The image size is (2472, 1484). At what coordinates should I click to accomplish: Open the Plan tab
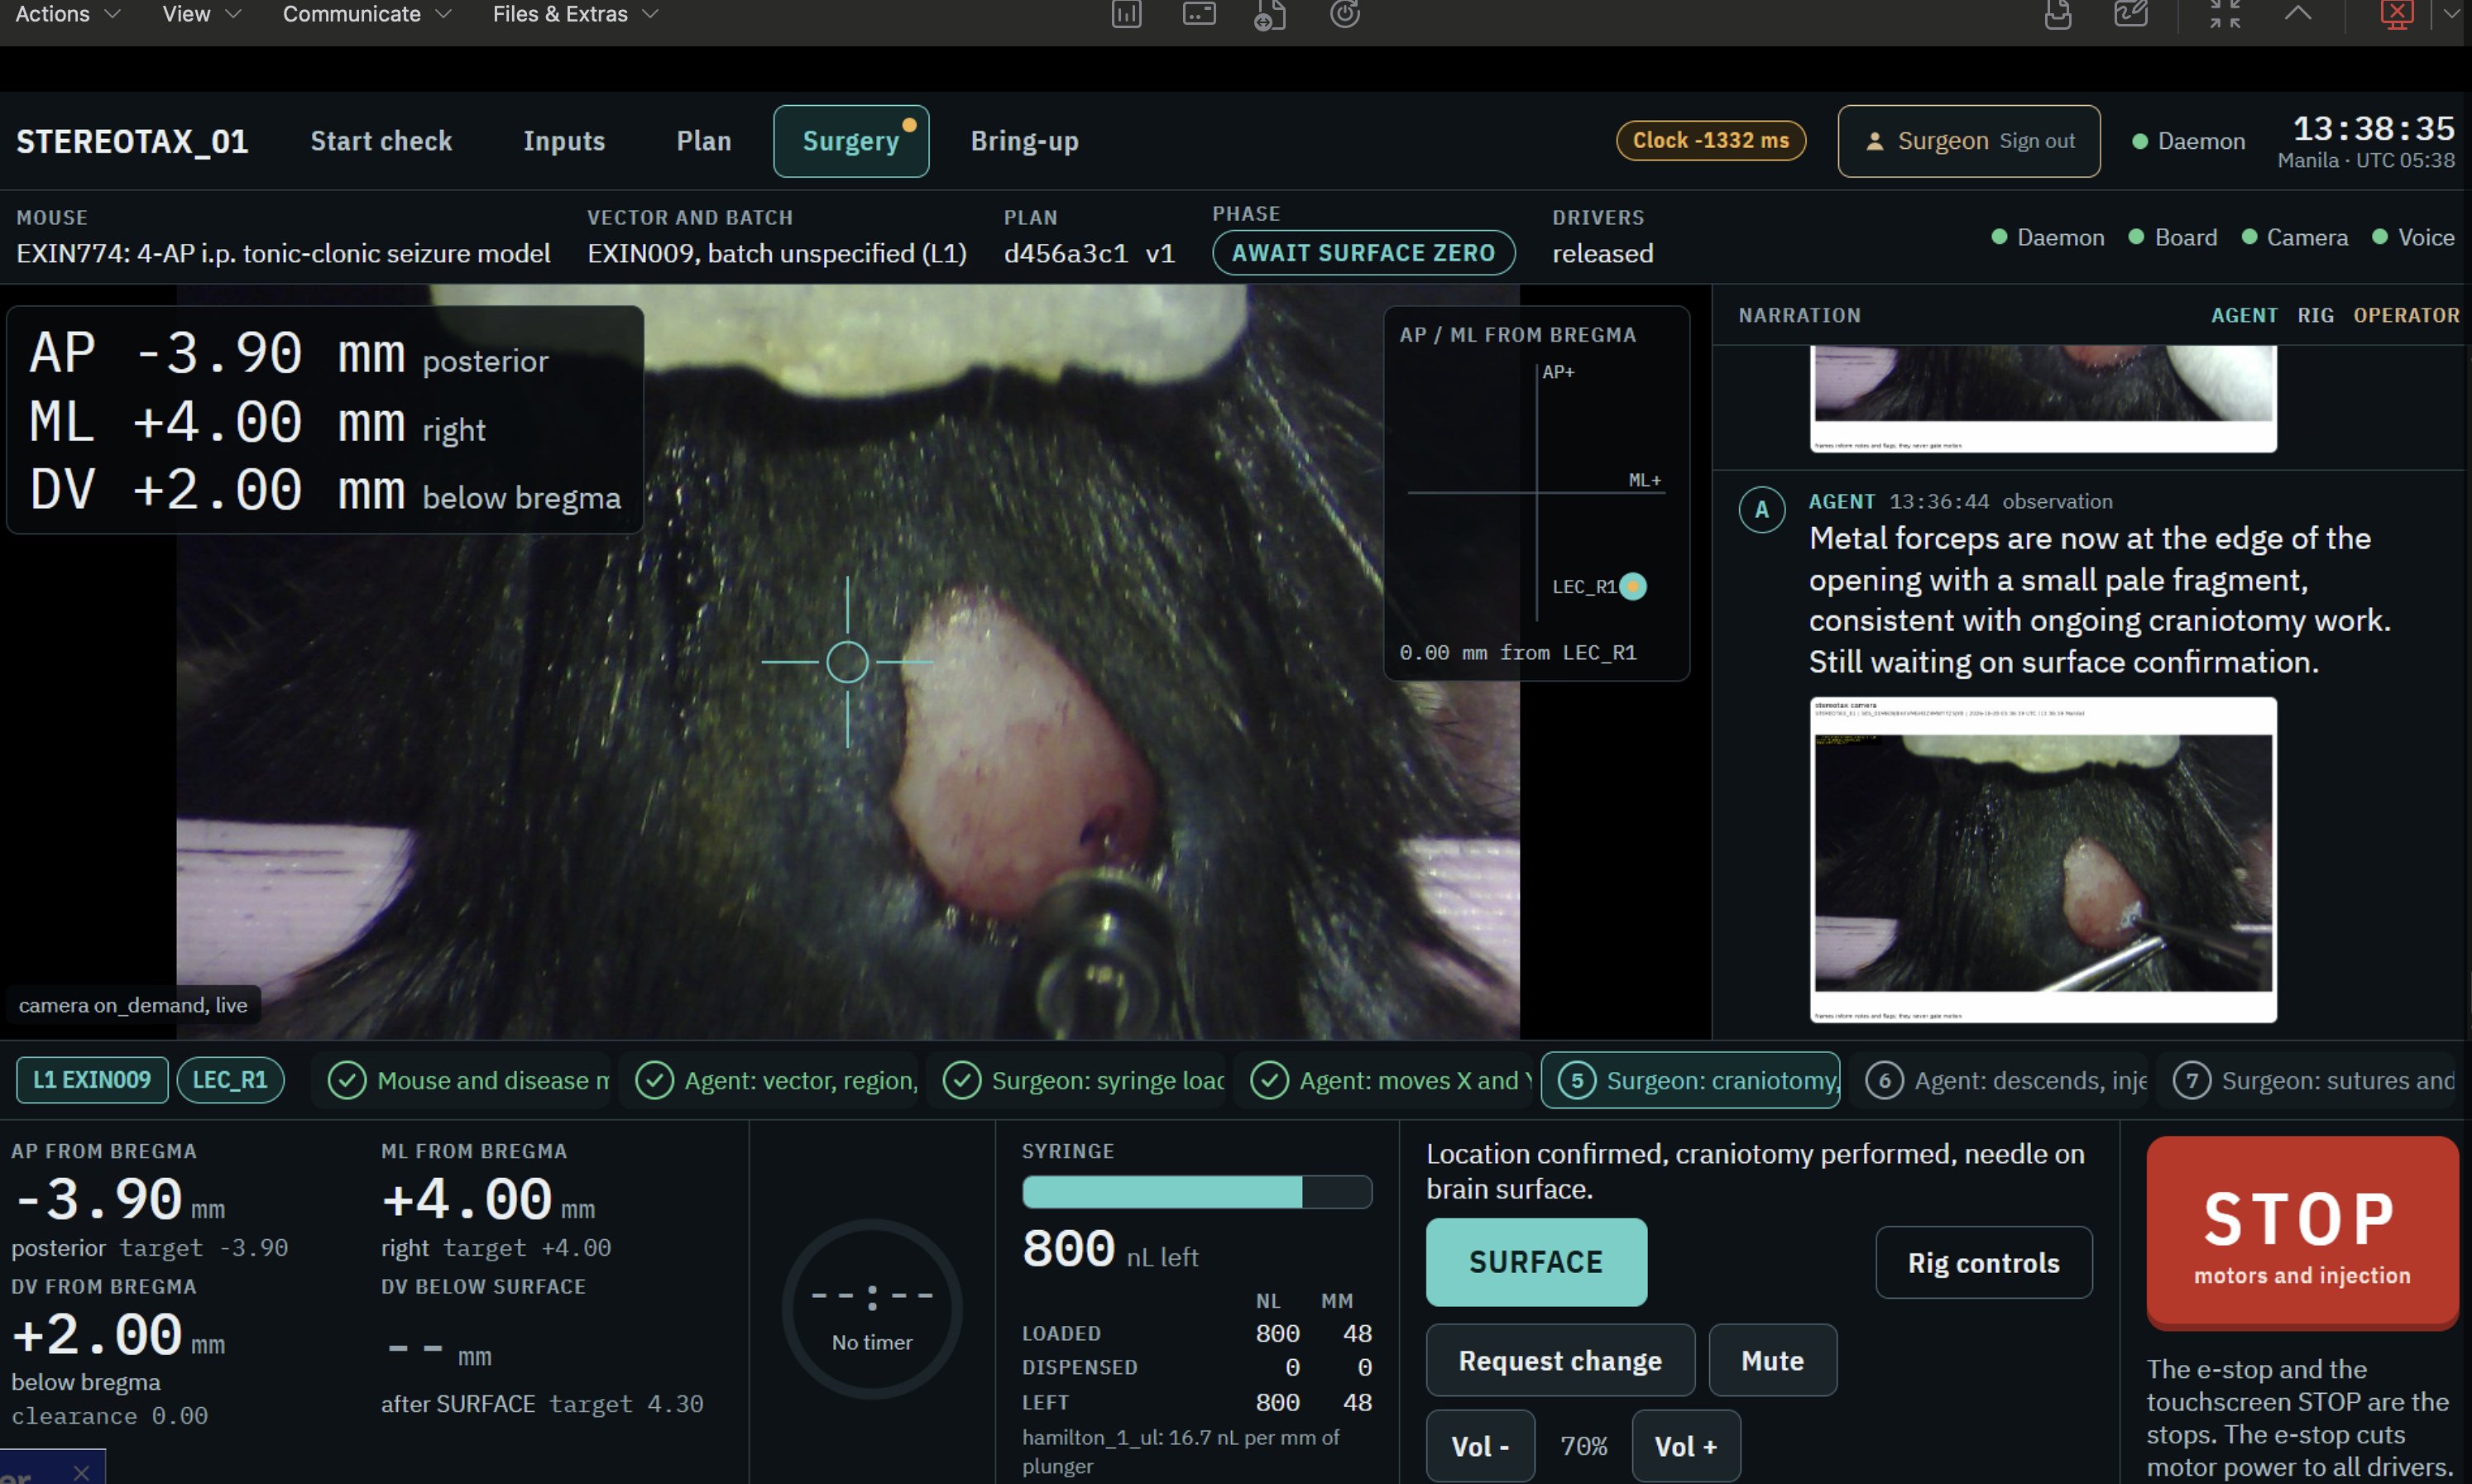click(704, 141)
